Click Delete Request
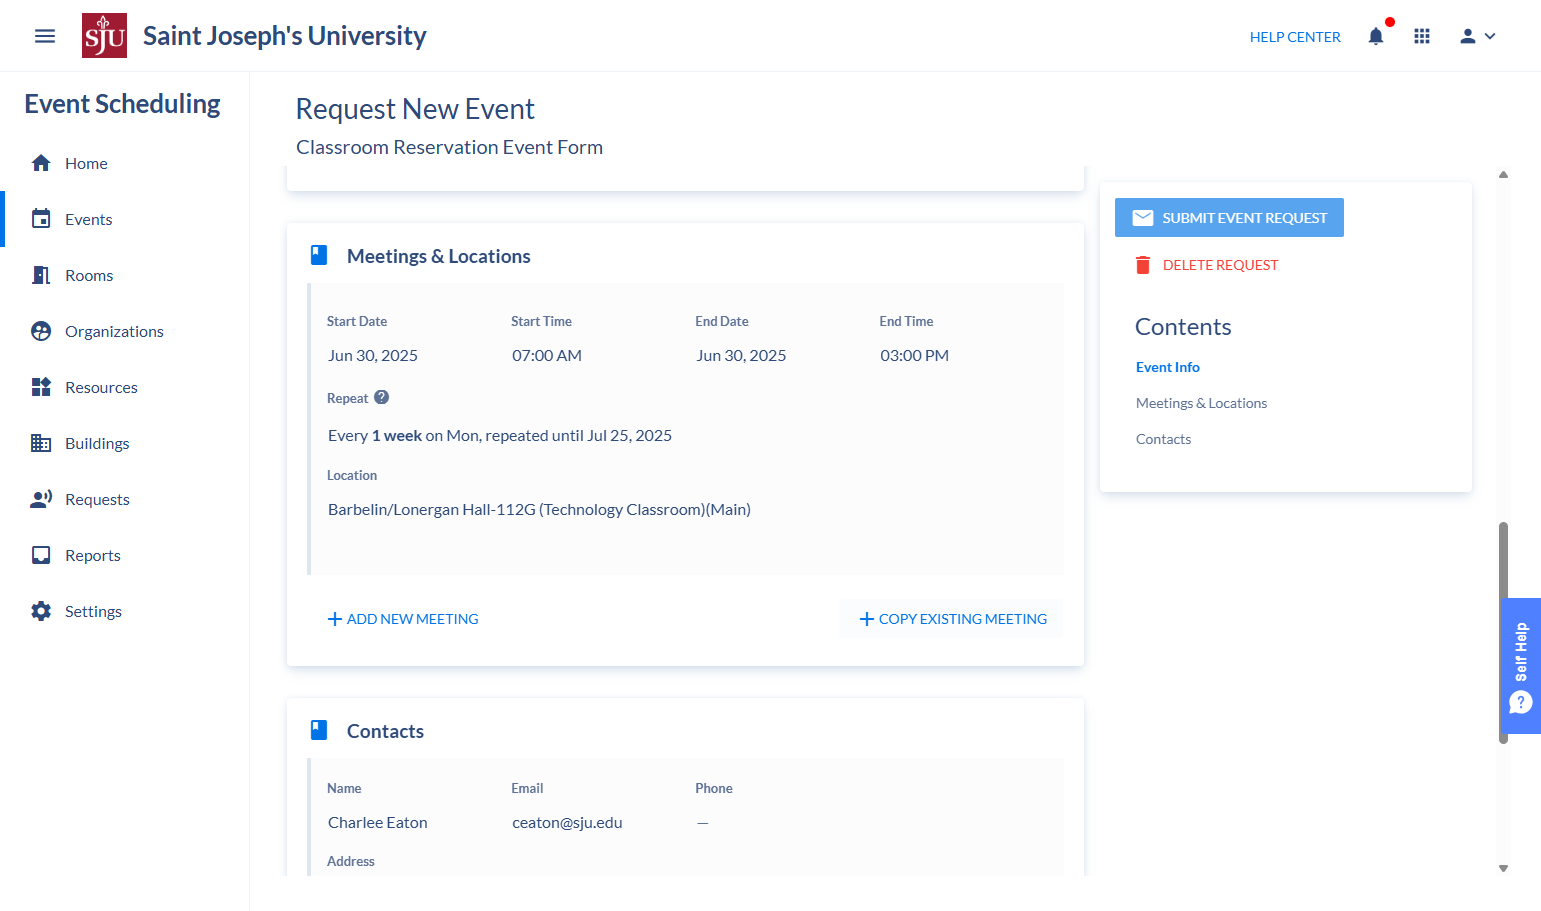The width and height of the screenshot is (1541, 911). click(x=1207, y=265)
